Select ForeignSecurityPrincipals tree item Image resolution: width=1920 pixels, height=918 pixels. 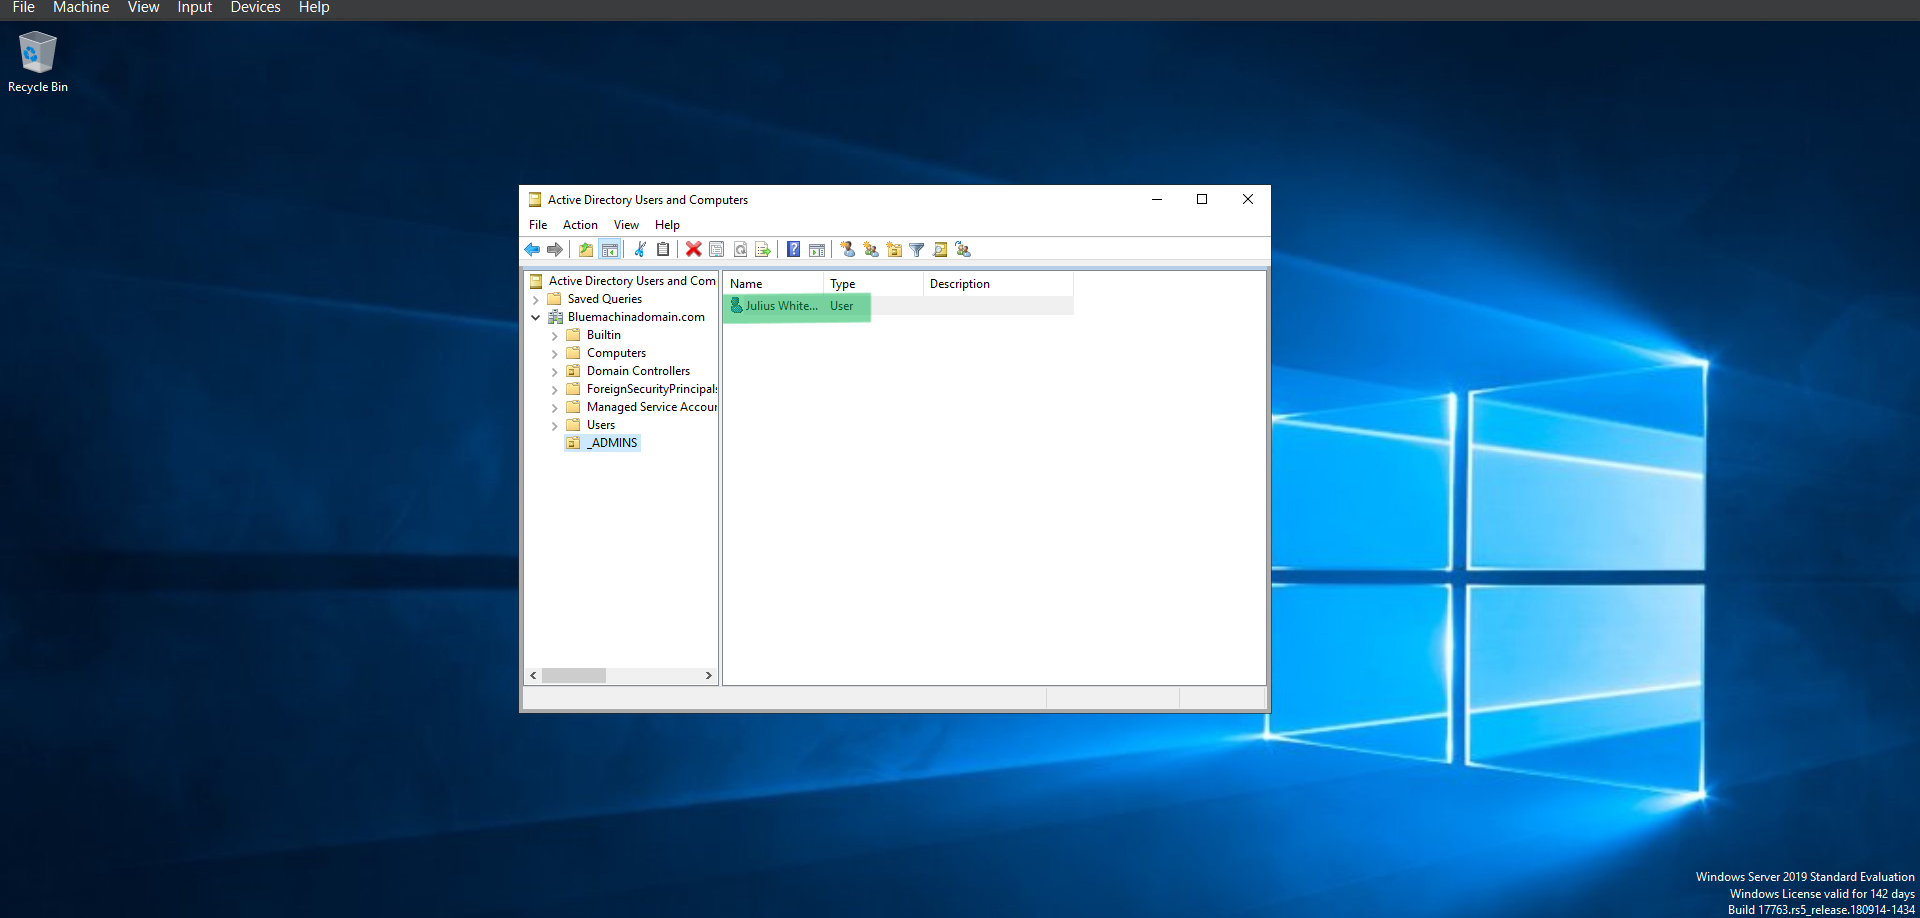651,389
